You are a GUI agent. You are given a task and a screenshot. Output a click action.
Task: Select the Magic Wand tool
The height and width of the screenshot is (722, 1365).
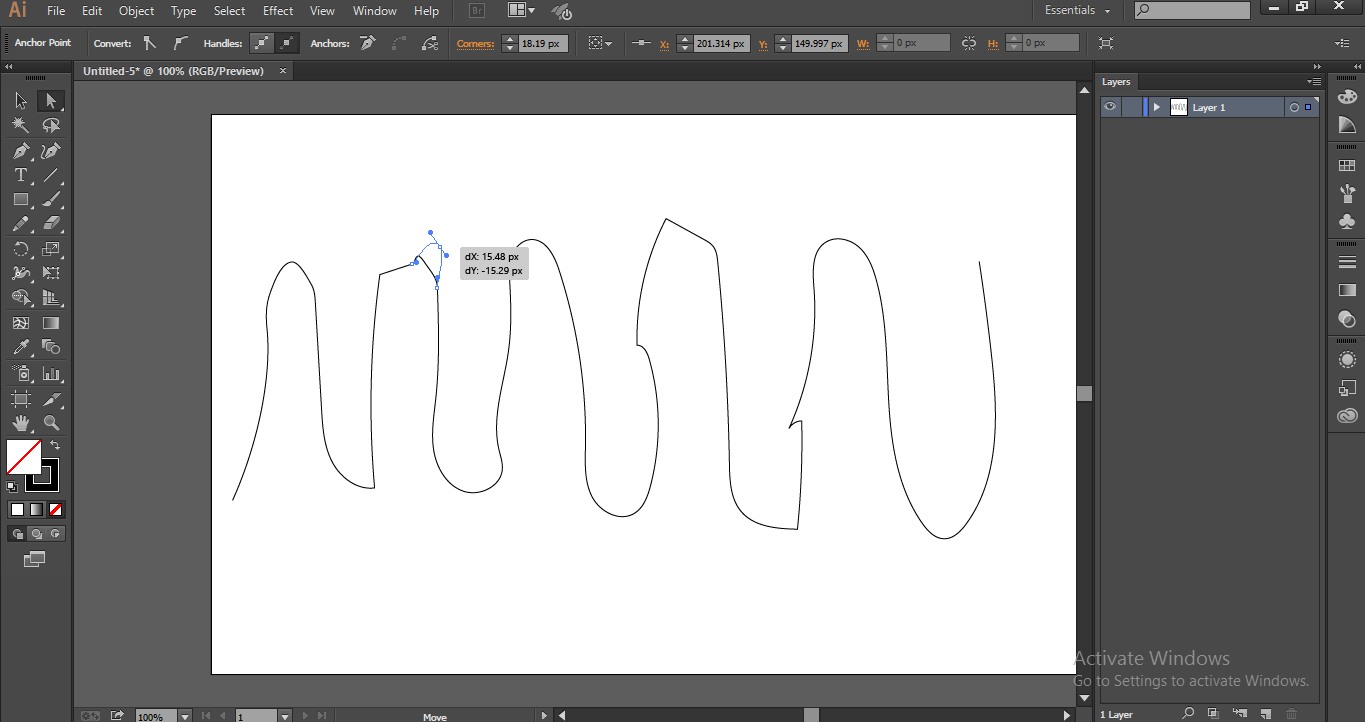click(20, 125)
